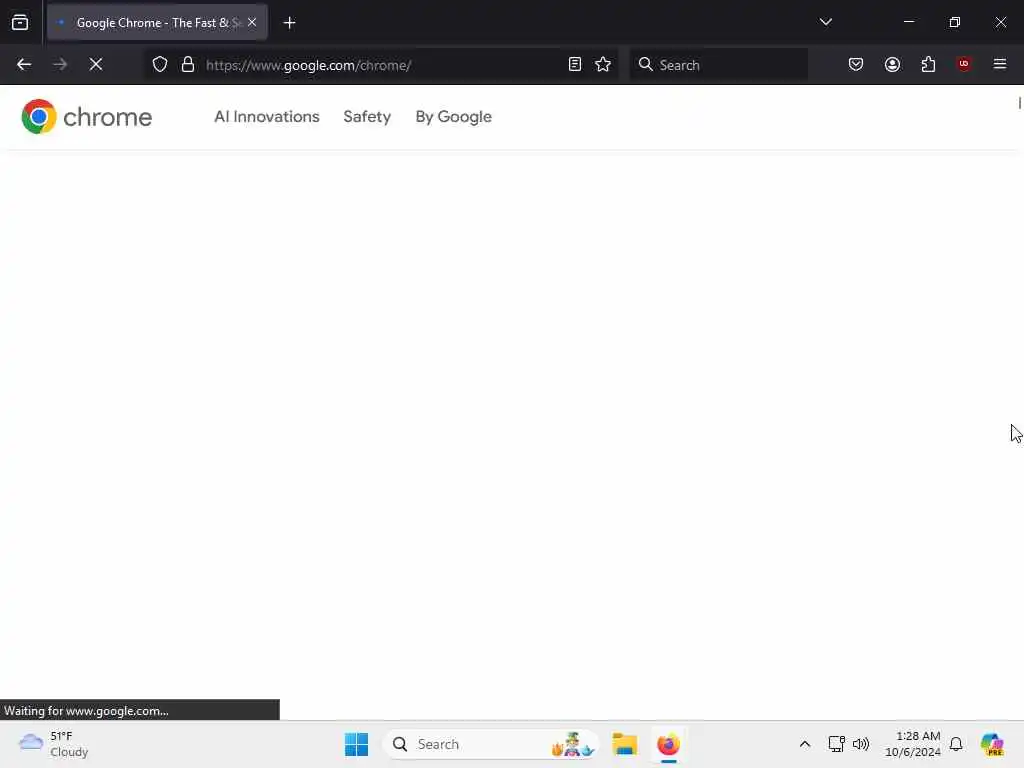
Task: Minimize the Firefox window
Action: pos(909,22)
